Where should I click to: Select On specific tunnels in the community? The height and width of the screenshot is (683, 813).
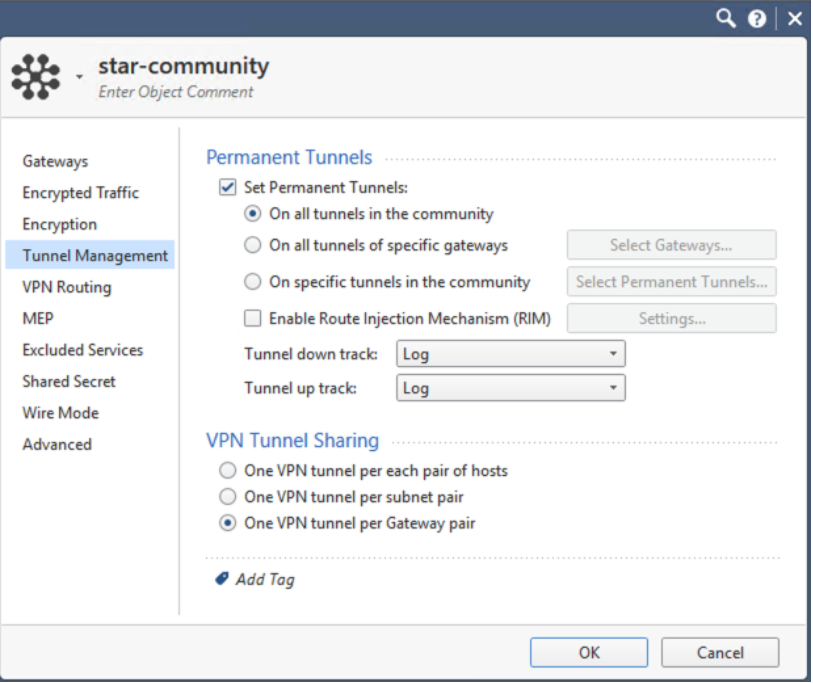(253, 282)
